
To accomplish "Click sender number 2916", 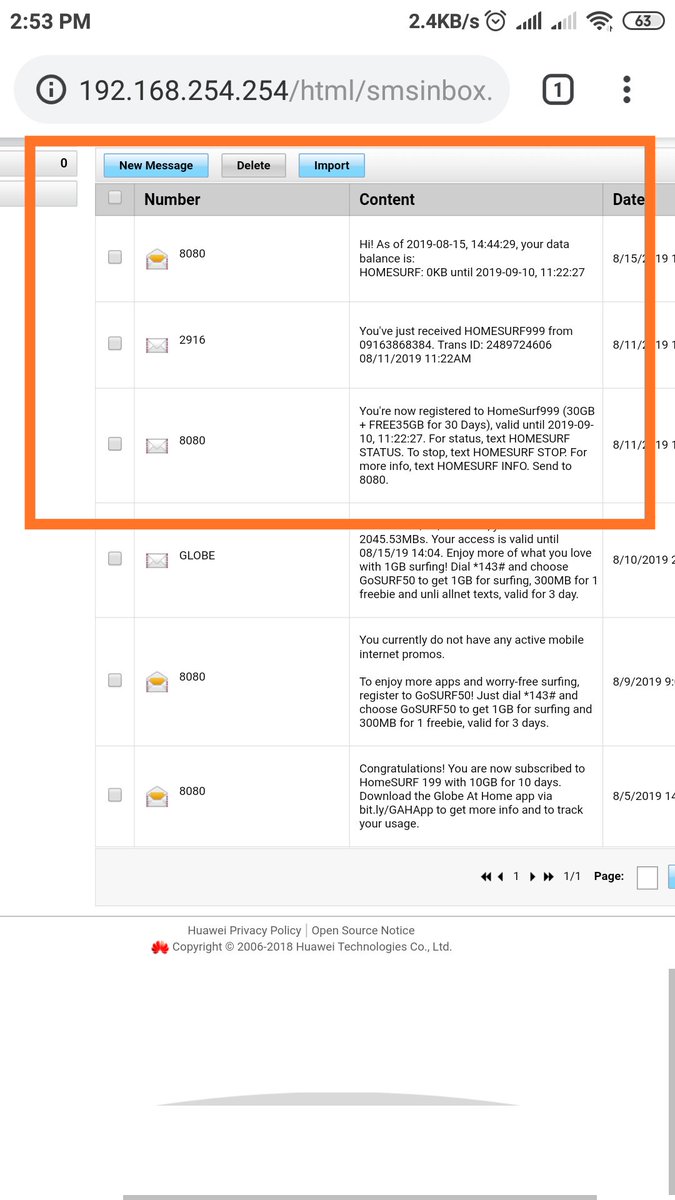I will click(x=192, y=340).
